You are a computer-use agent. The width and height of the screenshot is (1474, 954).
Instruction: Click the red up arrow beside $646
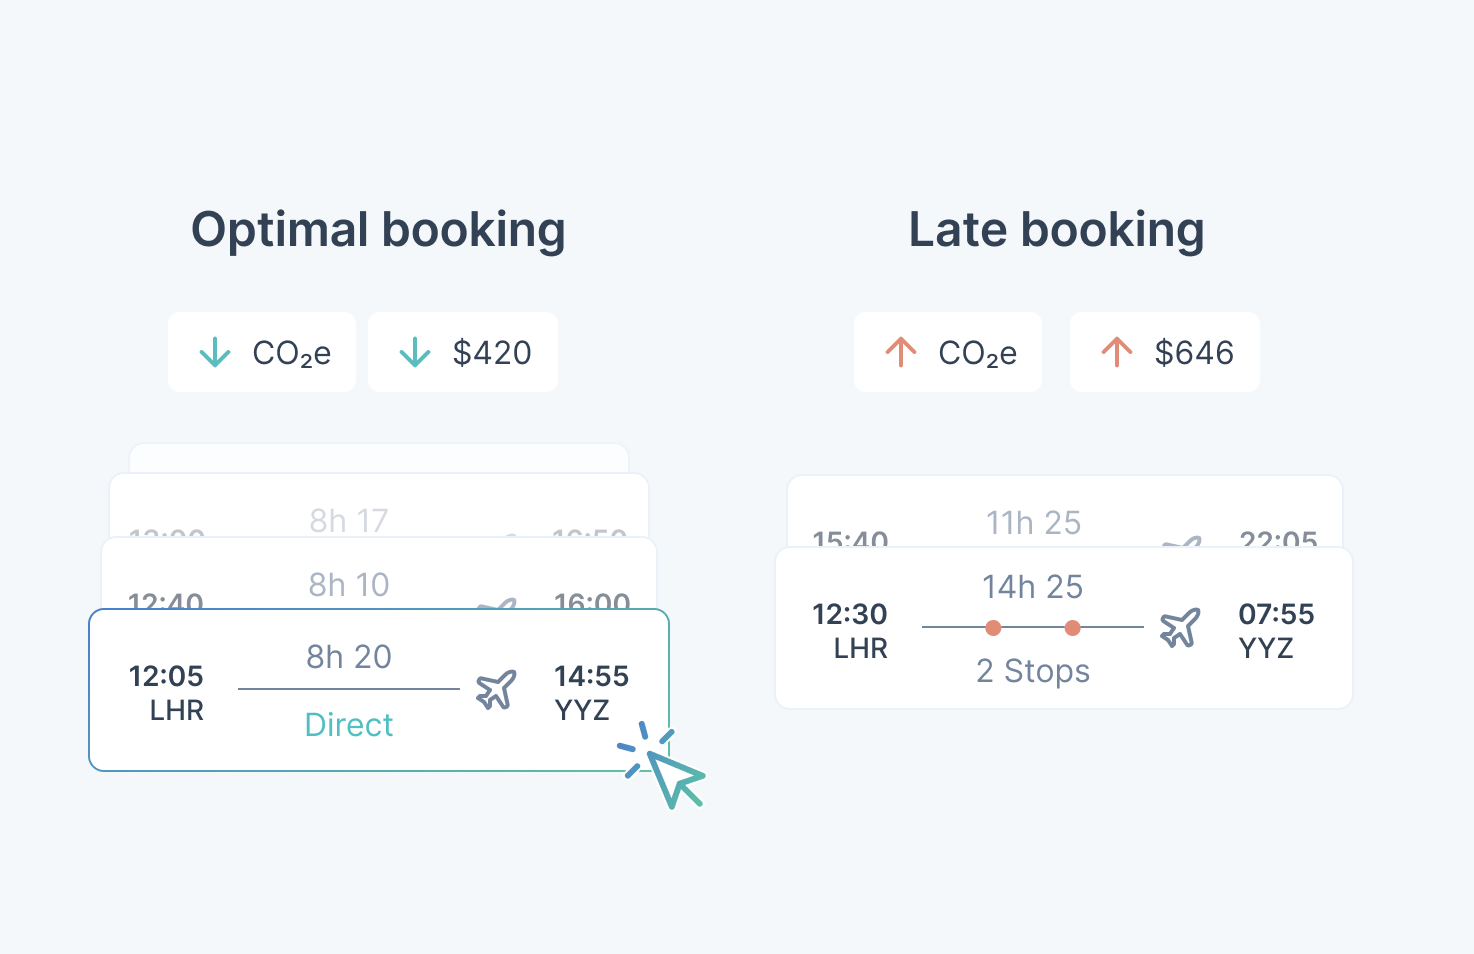tap(1117, 352)
